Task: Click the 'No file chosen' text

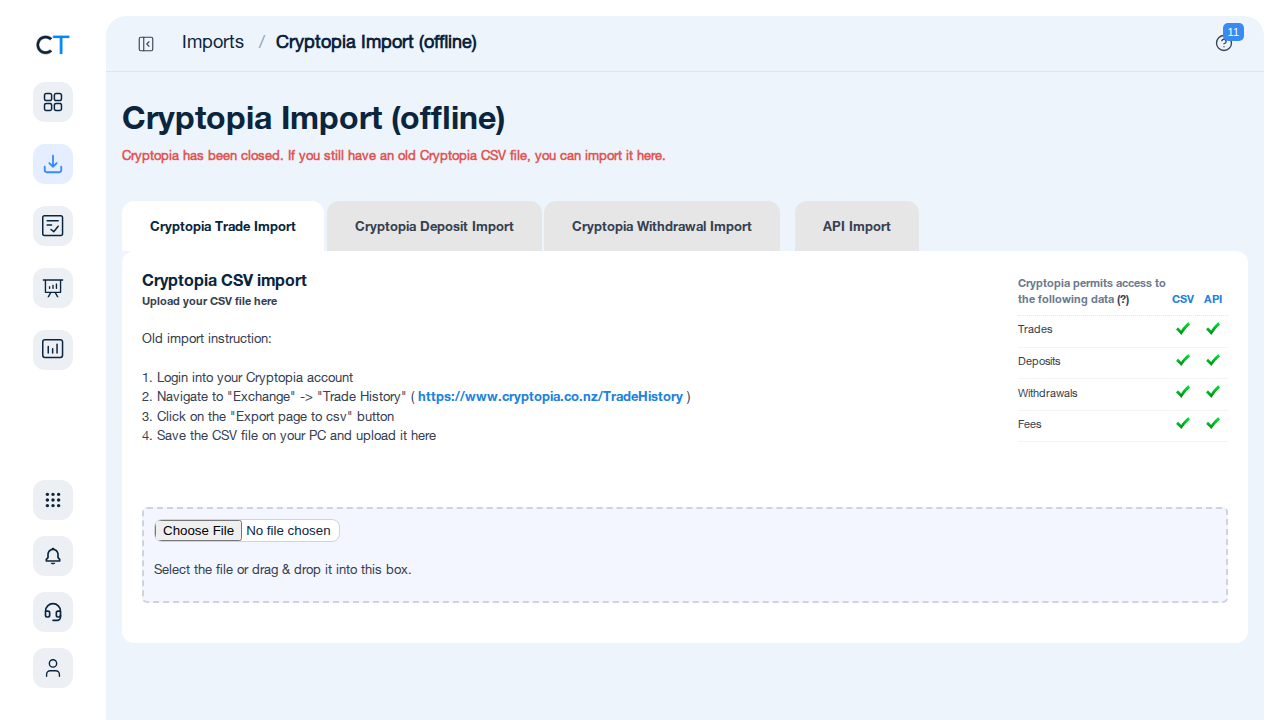Action: point(288,531)
